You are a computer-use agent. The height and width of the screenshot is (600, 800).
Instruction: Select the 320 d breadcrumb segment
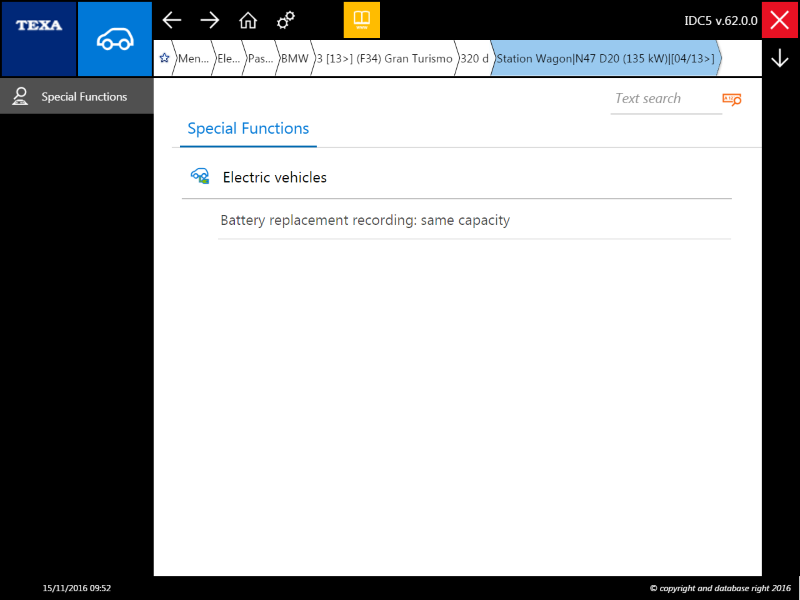(x=474, y=58)
